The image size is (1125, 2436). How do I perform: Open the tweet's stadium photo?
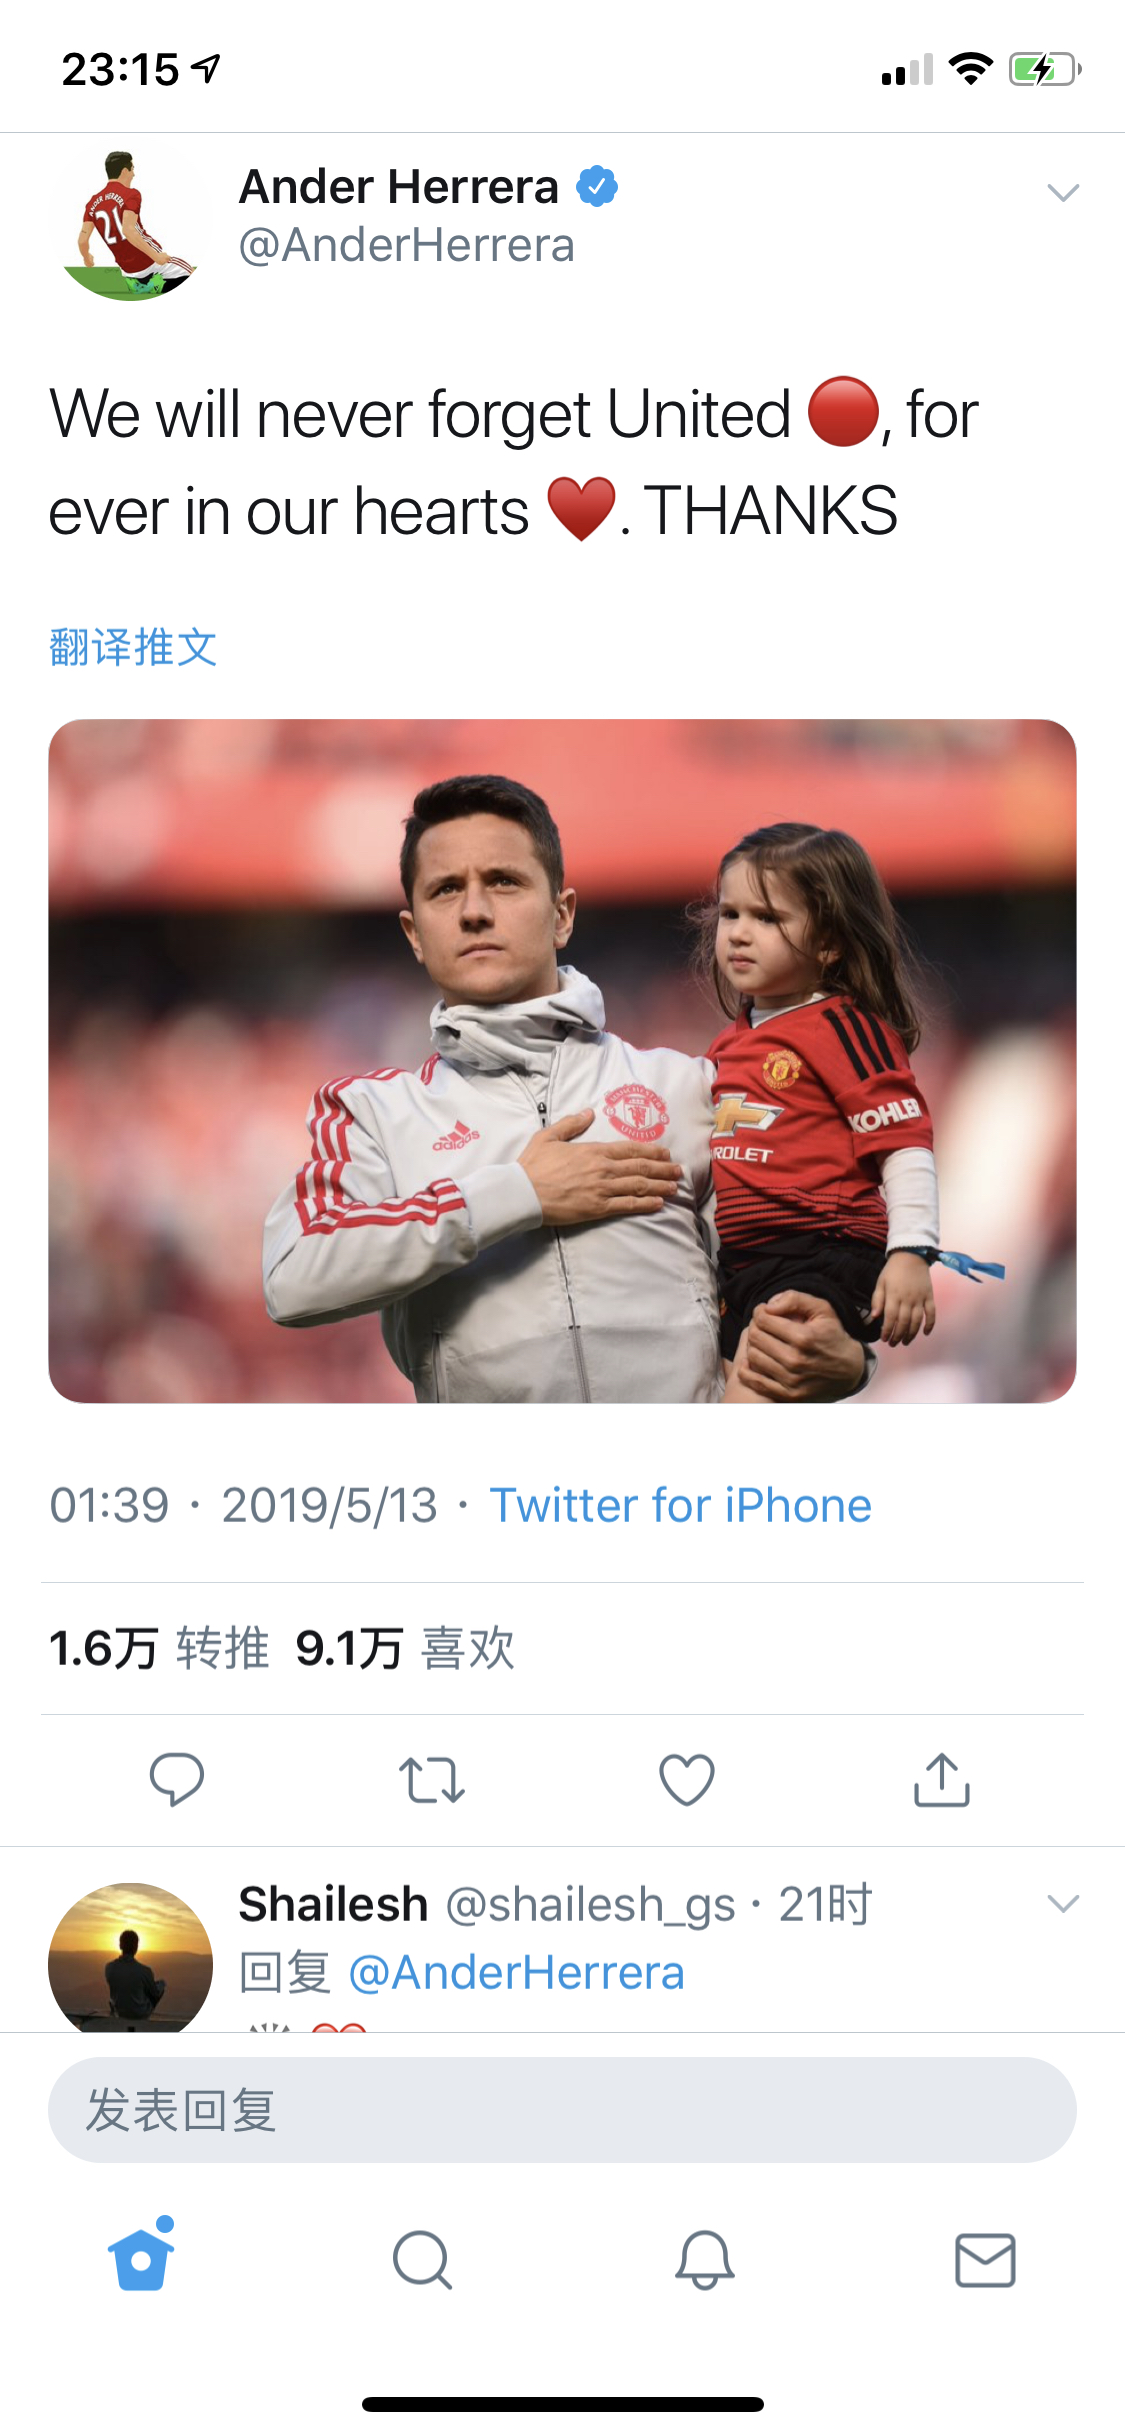[562, 1060]
